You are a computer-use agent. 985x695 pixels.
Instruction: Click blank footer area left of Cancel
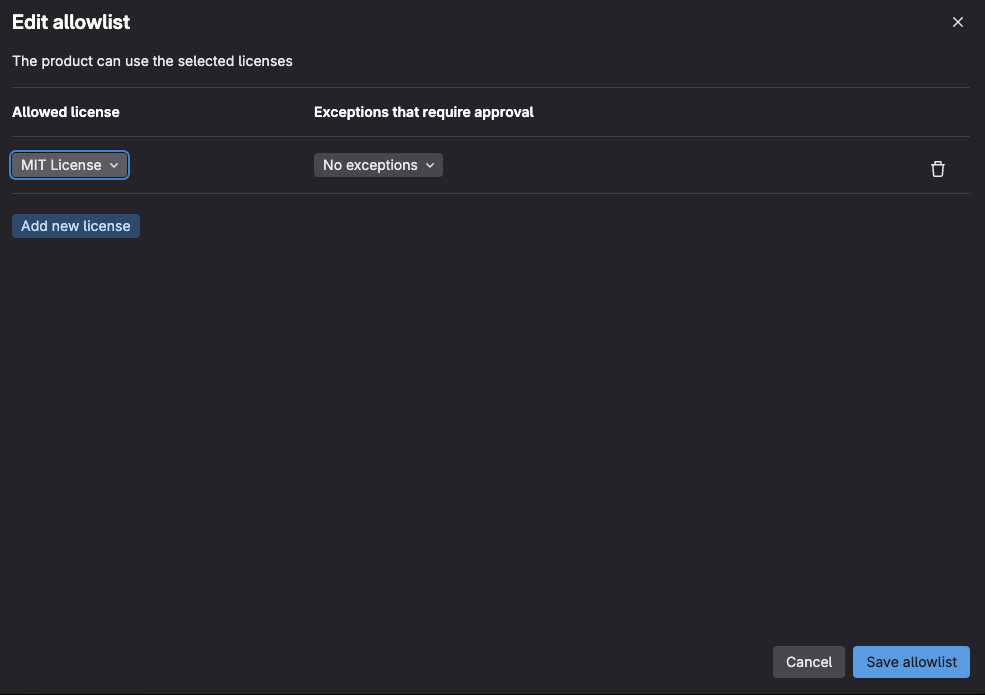pos(400,662)
